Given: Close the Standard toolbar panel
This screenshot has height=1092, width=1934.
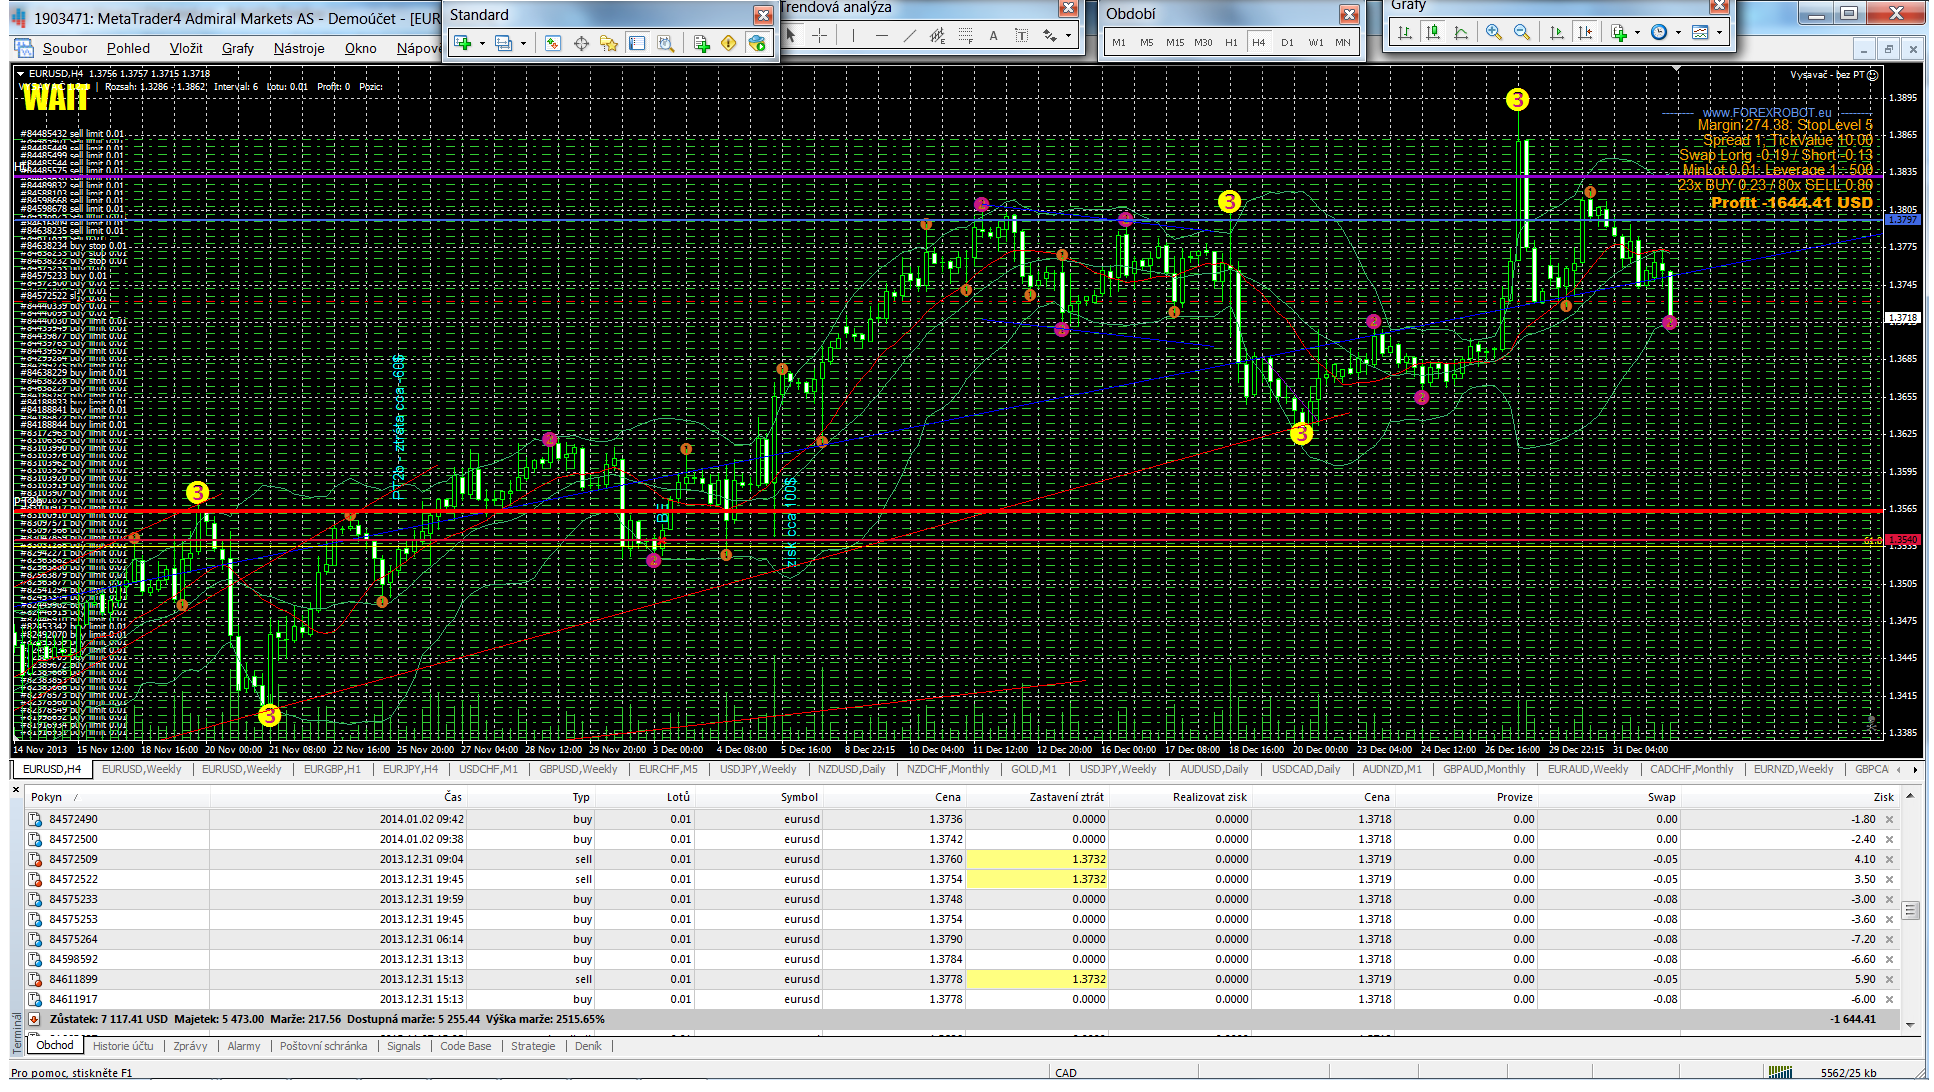Looking at the screenshot, I should [763, 15].
